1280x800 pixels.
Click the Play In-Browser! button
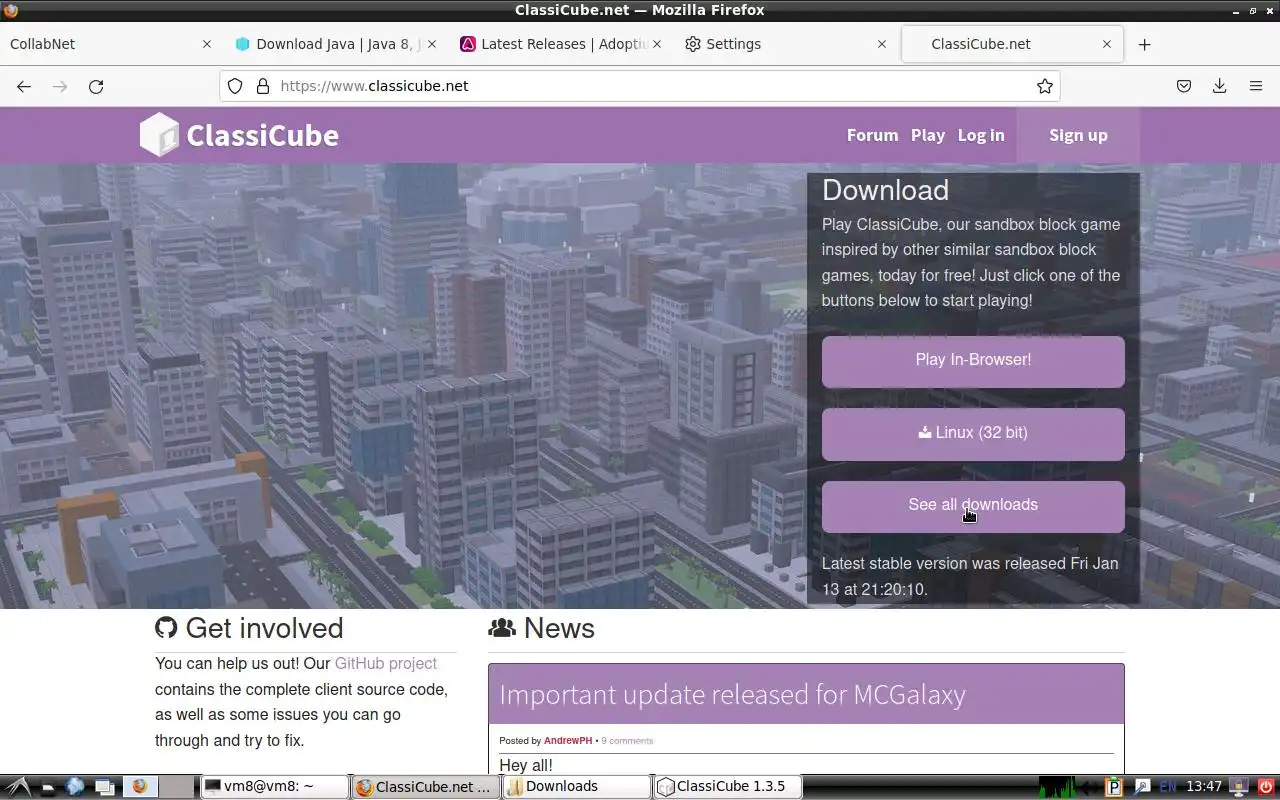973,361
